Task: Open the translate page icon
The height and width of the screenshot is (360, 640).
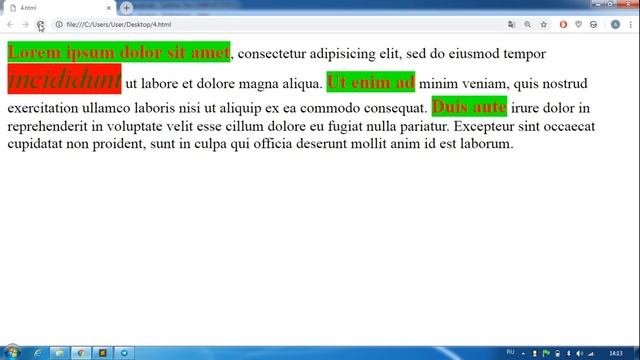Action: click(x=511, y=24)
